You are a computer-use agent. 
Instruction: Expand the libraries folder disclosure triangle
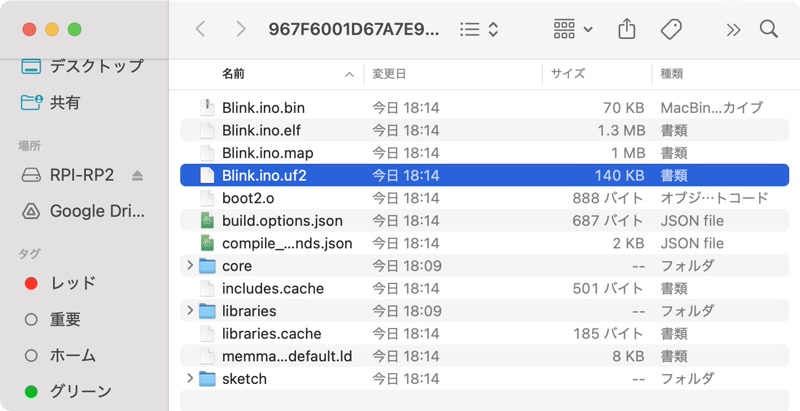190,311
